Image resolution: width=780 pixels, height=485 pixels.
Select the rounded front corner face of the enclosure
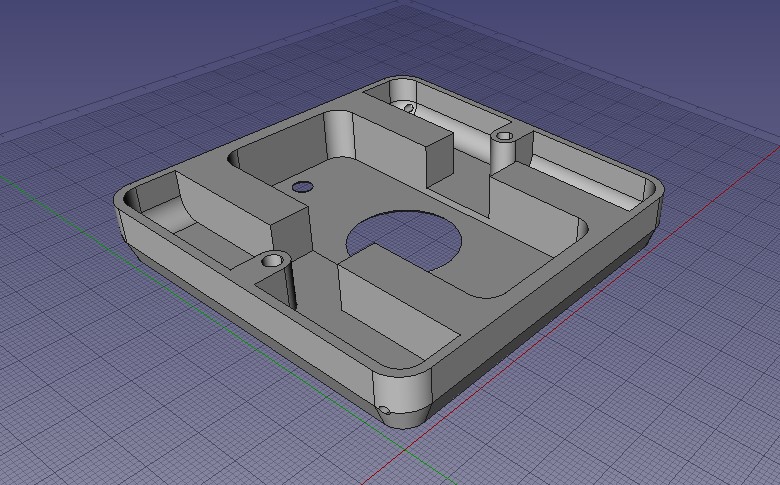pyautogui.click(x=402, y=393)
